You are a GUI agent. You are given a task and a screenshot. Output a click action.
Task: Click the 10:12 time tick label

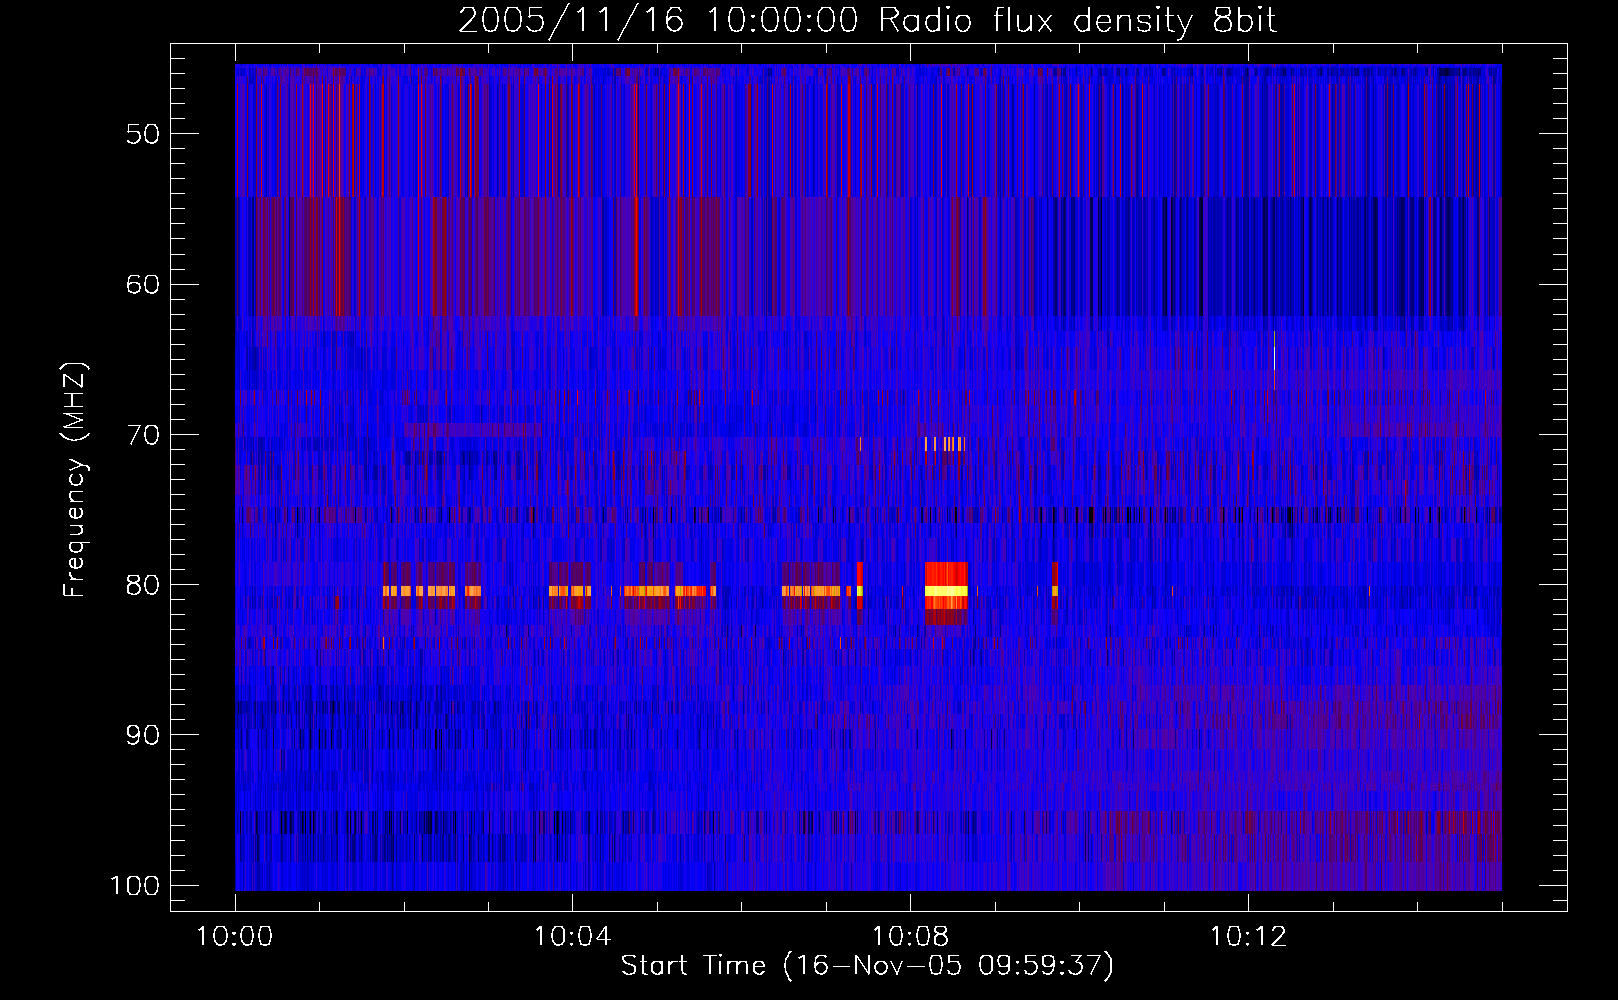click(x=1248, y=937)
